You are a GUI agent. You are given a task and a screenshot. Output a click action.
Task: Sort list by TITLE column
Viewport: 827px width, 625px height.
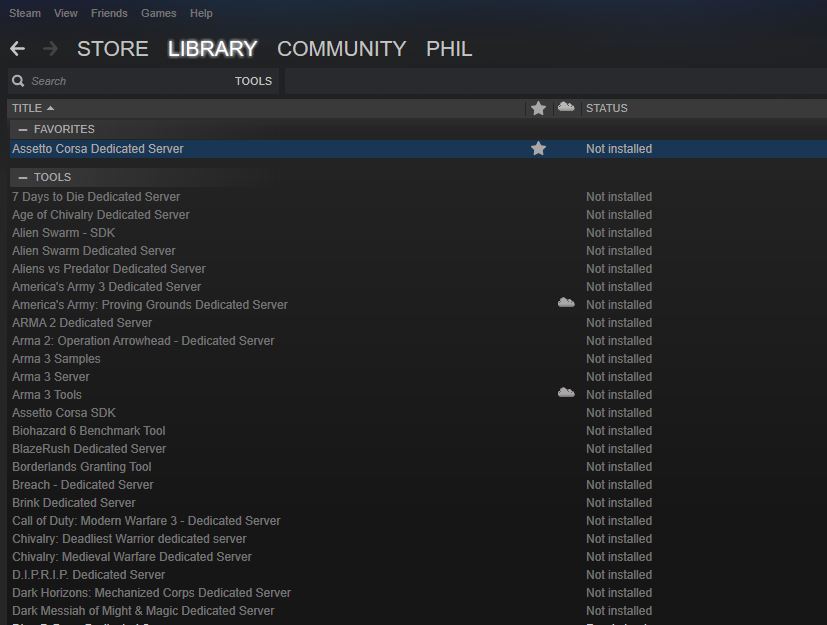click(33, 108)
